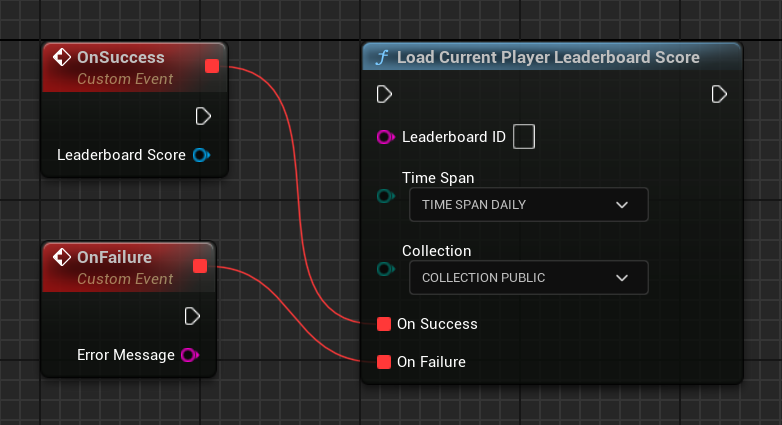Click the red On Success input pin

[384, 324]
